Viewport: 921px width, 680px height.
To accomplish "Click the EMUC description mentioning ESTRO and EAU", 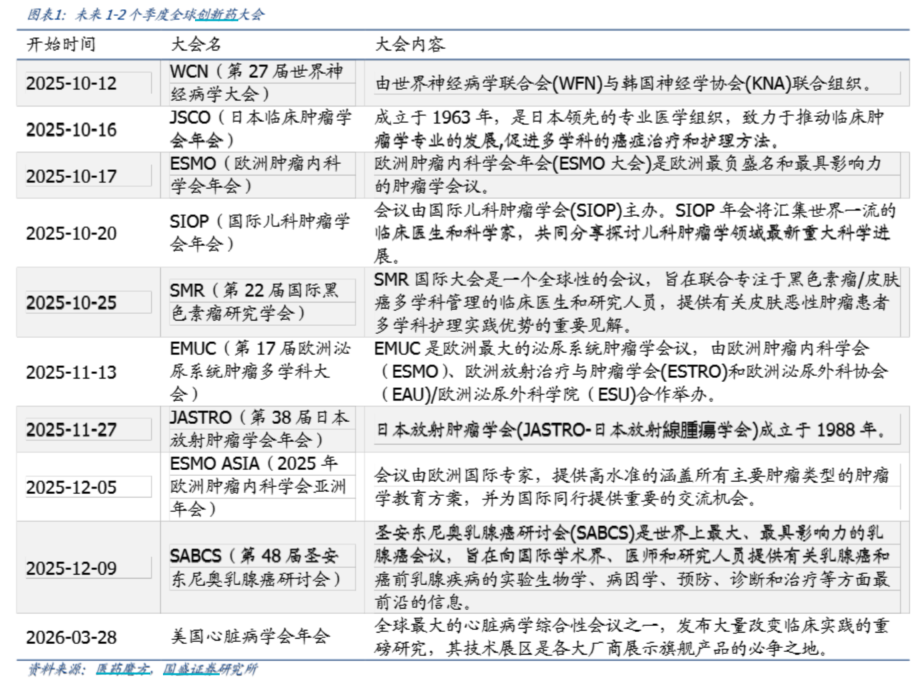I will (x=631, y=372).
